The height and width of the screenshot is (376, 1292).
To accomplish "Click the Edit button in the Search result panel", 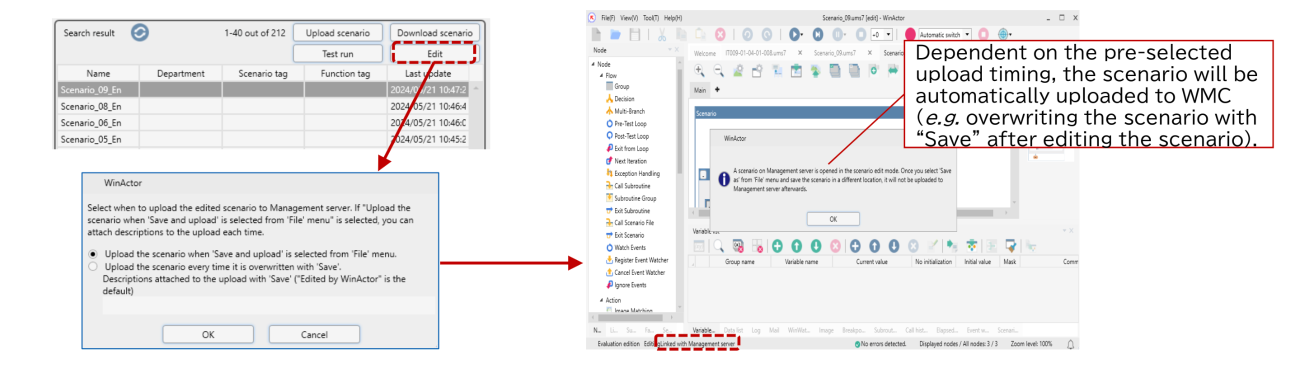I will 434,54.
